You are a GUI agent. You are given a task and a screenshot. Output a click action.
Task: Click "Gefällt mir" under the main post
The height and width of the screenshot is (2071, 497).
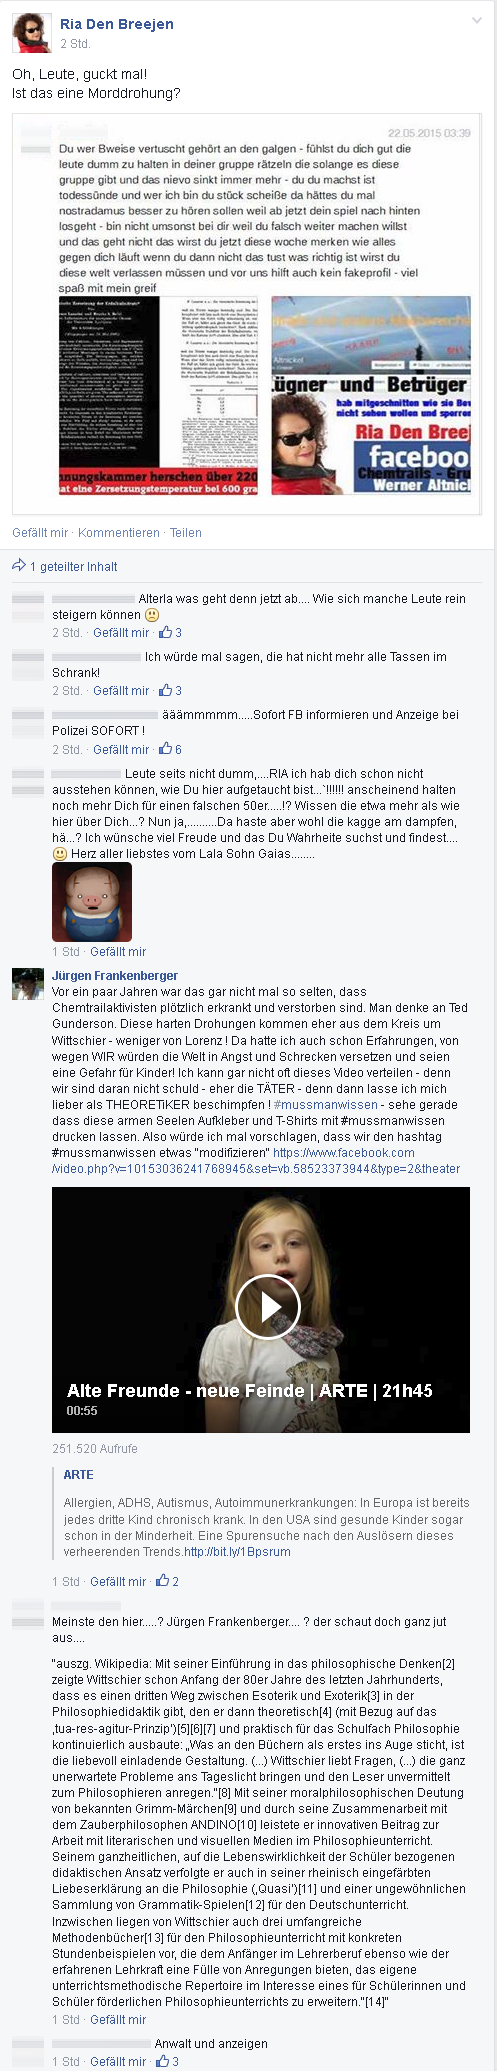click(x=40, y=533)
